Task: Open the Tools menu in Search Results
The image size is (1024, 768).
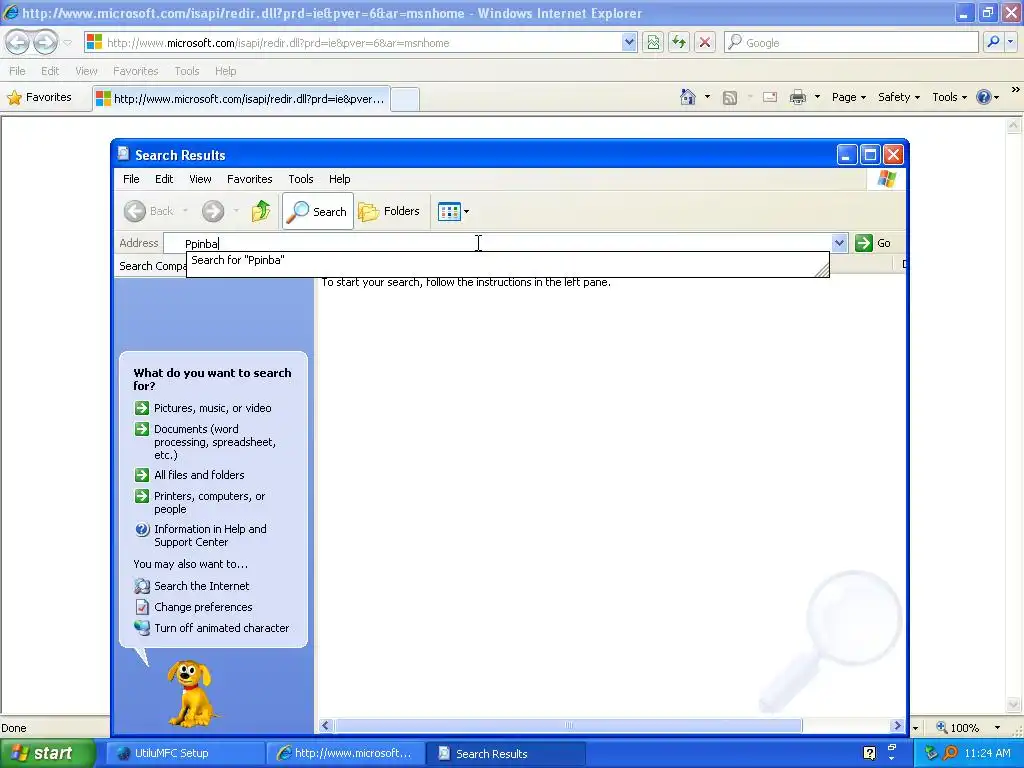Action: click(301, 179)
